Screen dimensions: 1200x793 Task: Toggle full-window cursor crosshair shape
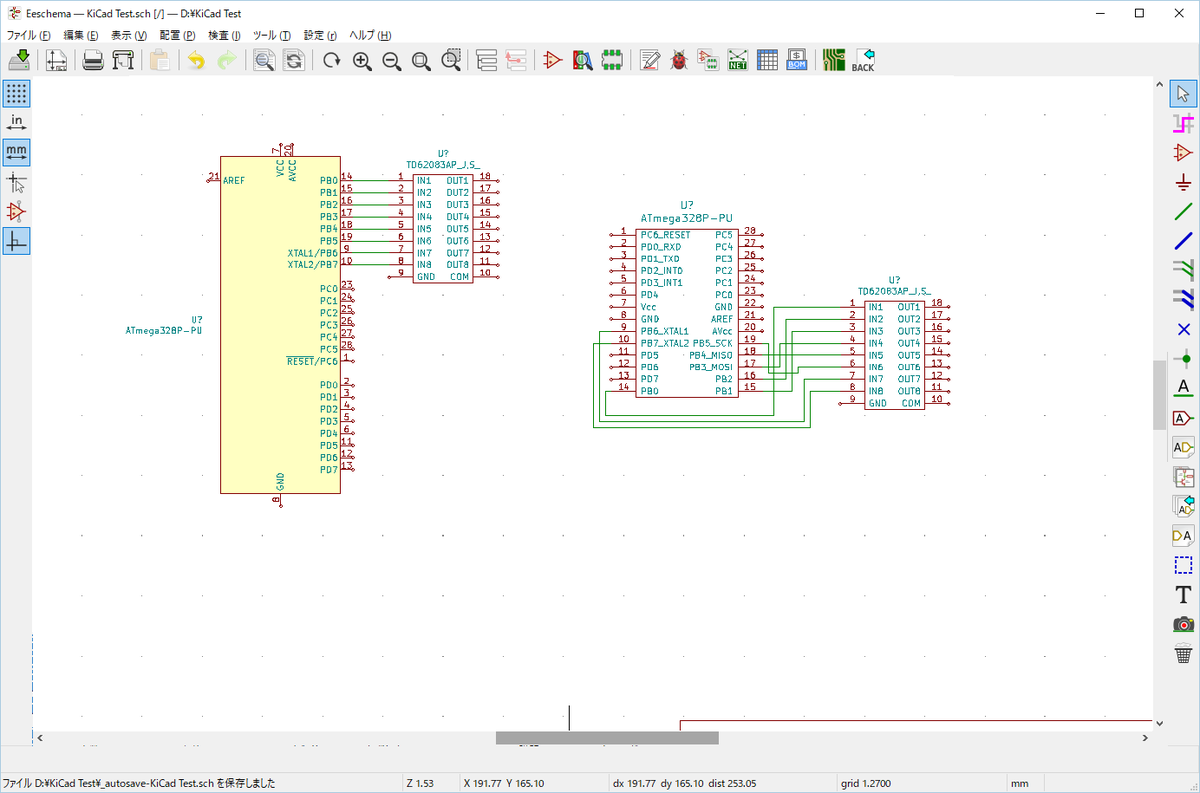(x=16, y=182)
